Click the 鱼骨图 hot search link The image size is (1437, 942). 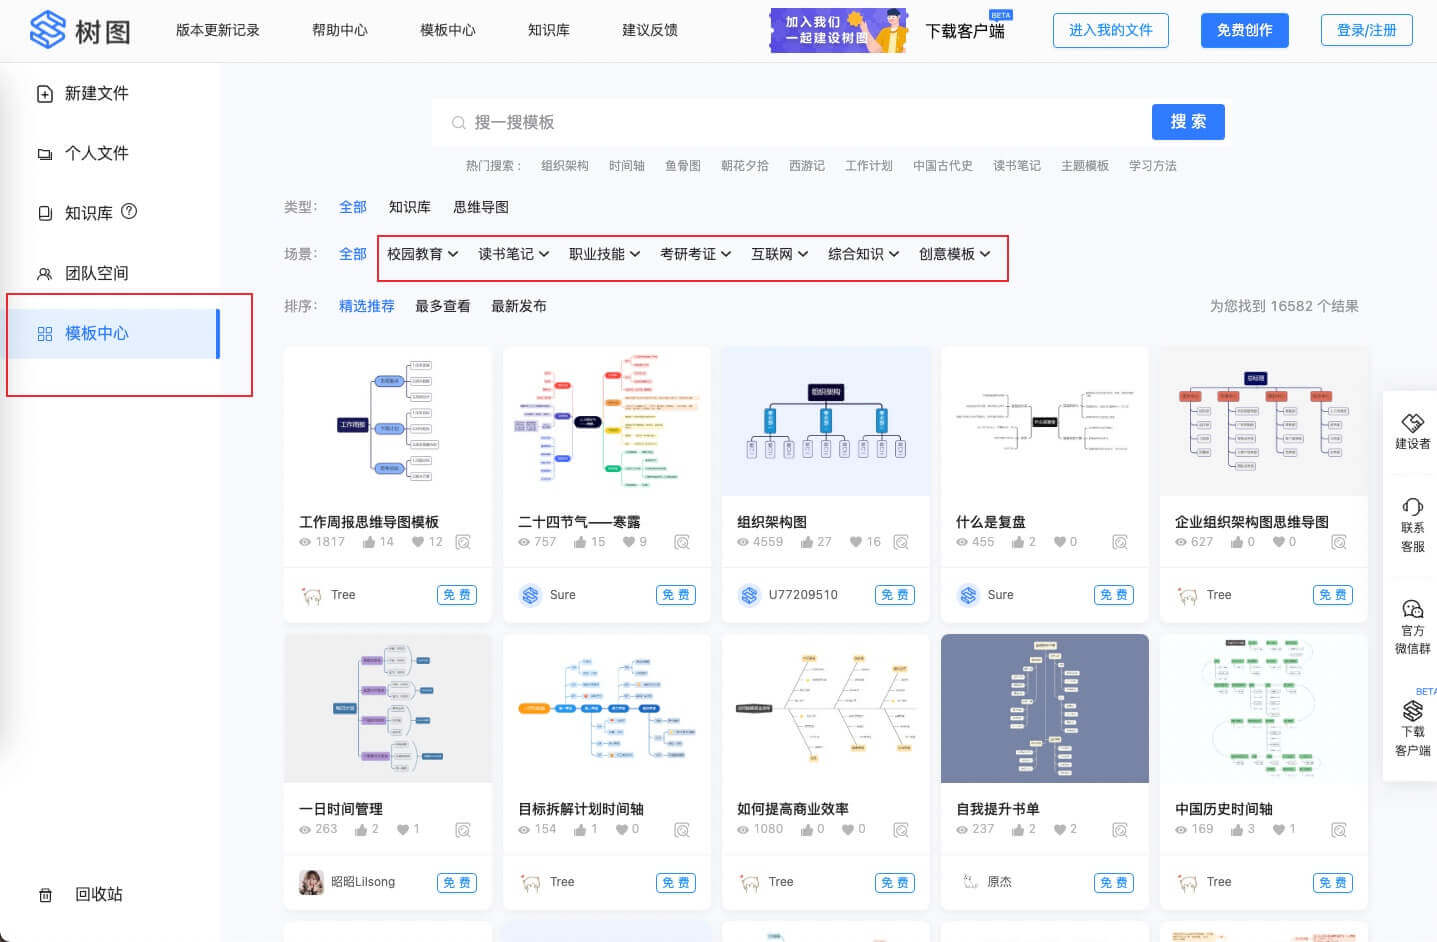click(x=683, y=166)
